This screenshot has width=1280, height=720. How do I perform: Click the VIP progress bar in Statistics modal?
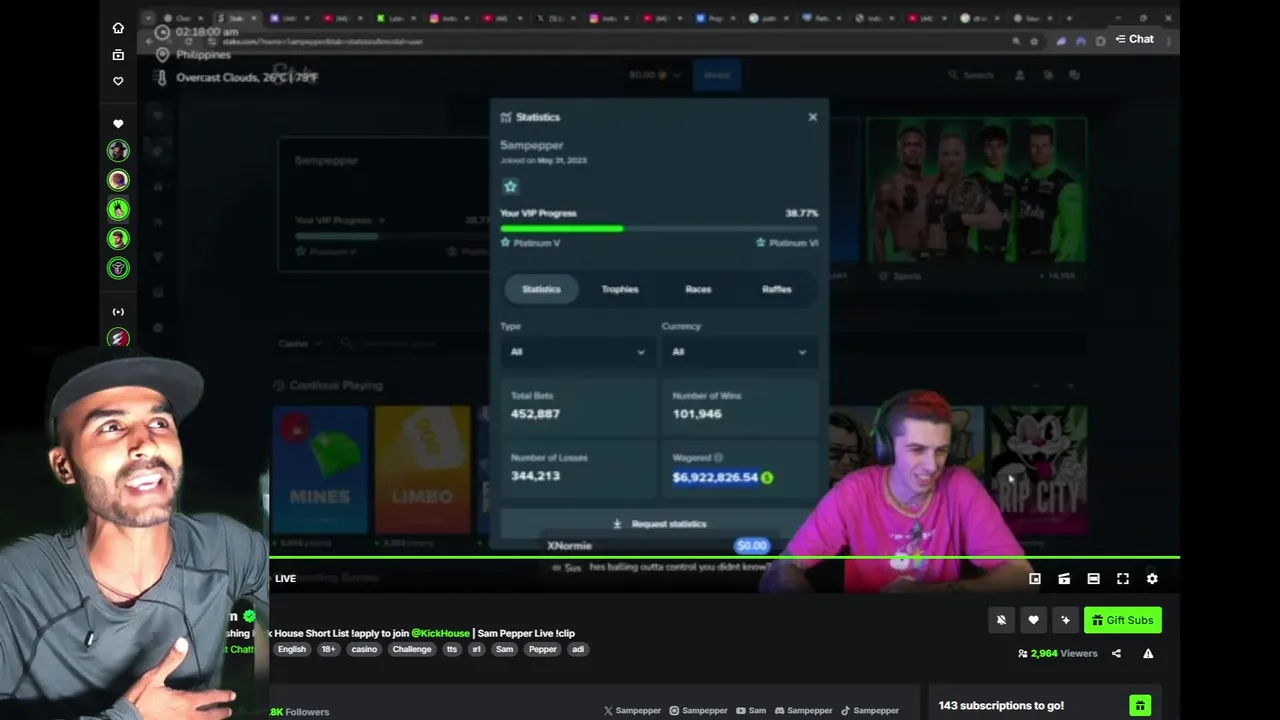659,229
